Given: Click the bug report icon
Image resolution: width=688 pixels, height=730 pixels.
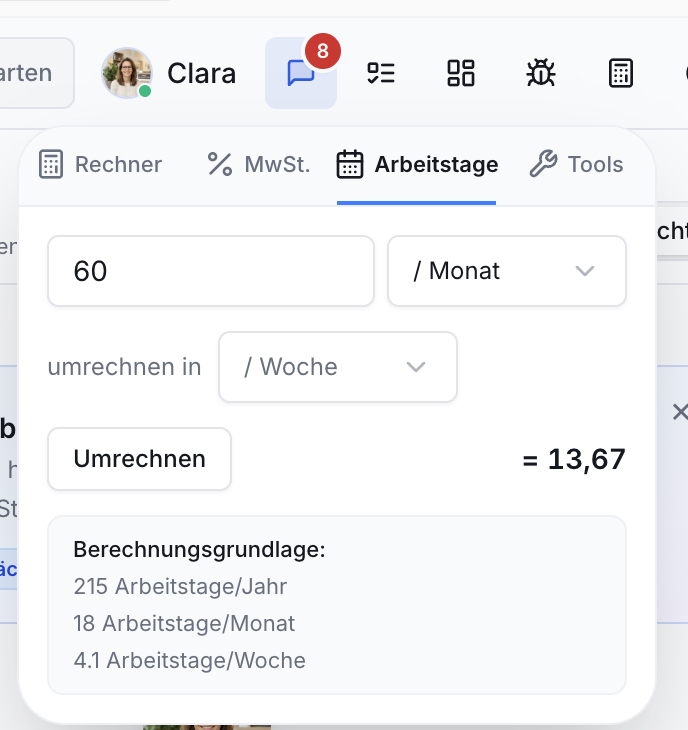Looking at the screenshot, I should point(541,73).
